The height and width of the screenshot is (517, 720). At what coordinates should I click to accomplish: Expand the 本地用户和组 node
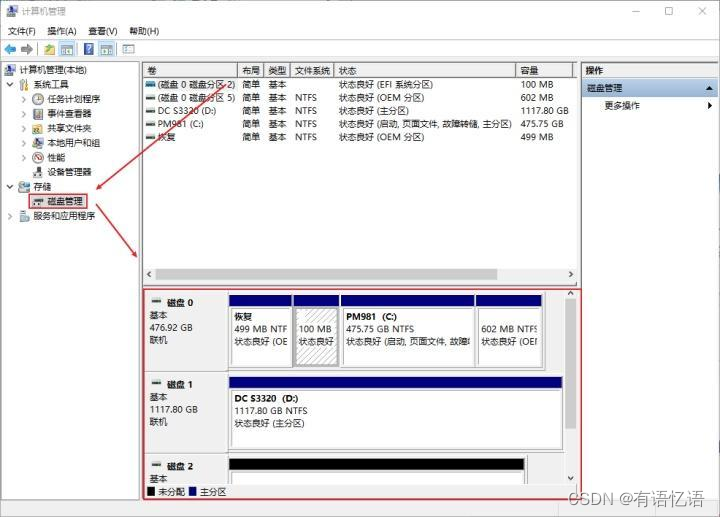point(24,143)
